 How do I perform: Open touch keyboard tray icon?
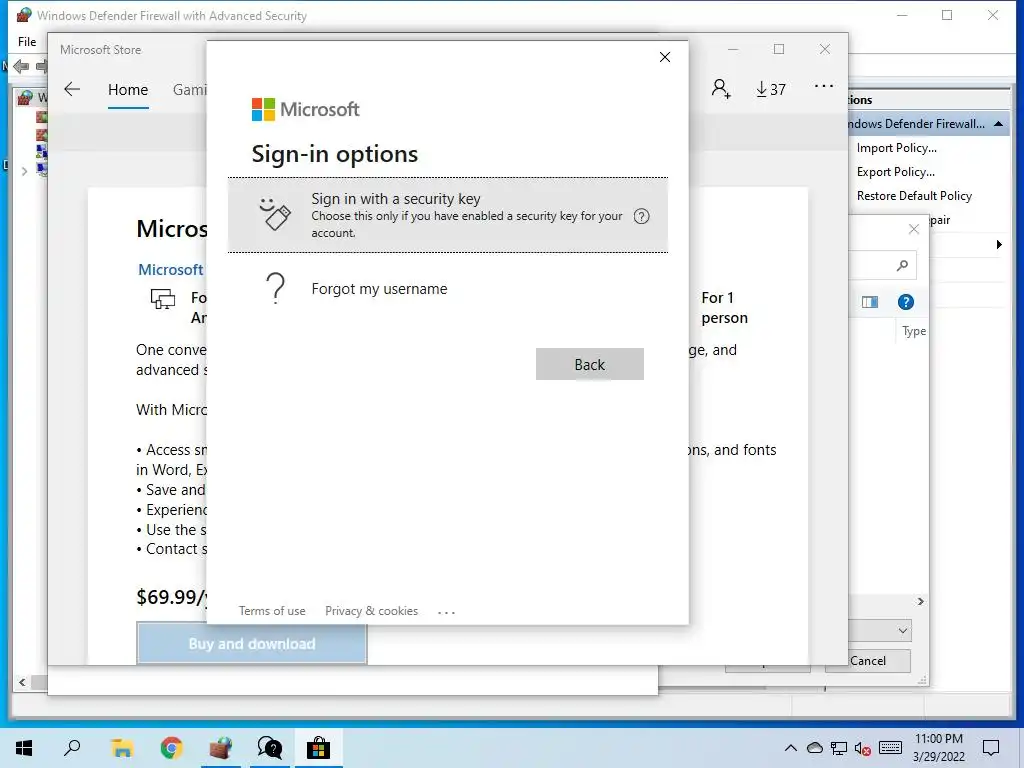(890, 748)
